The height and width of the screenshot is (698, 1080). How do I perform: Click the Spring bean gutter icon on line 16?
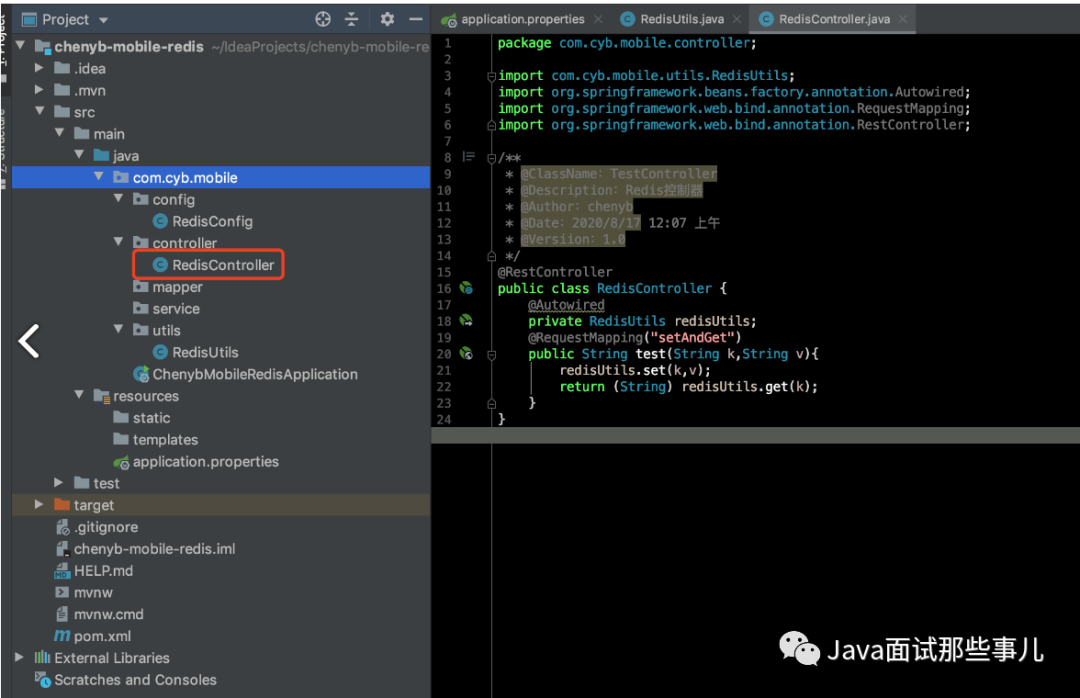[x=466, y=288]
